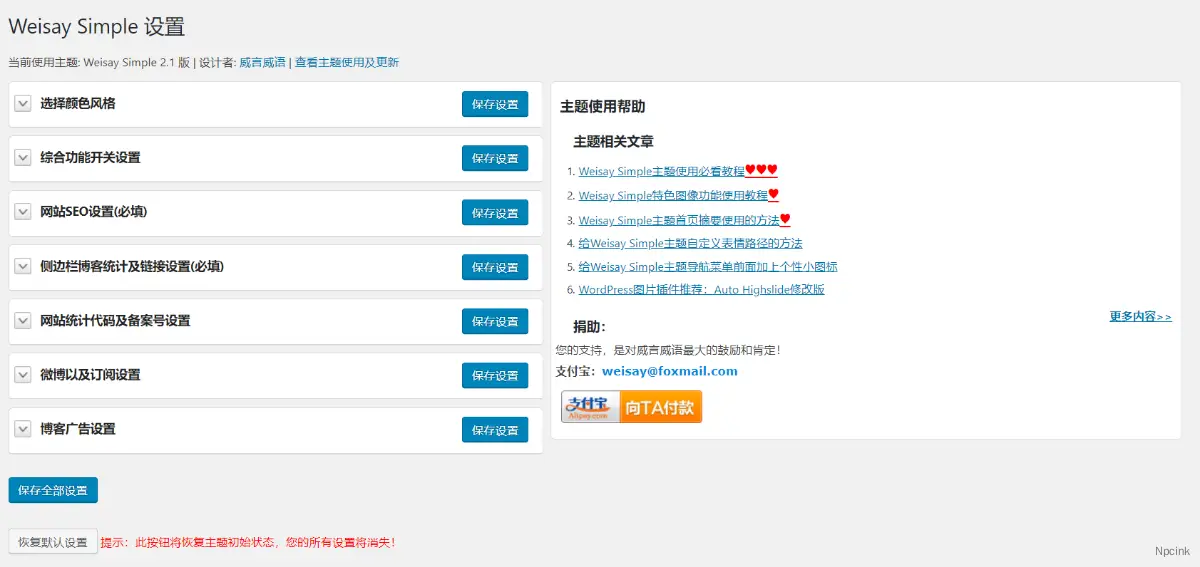Click the 网站SEO设置(必填) section title
This screenshot has height=567, width=1200.
tap(94, 212)
